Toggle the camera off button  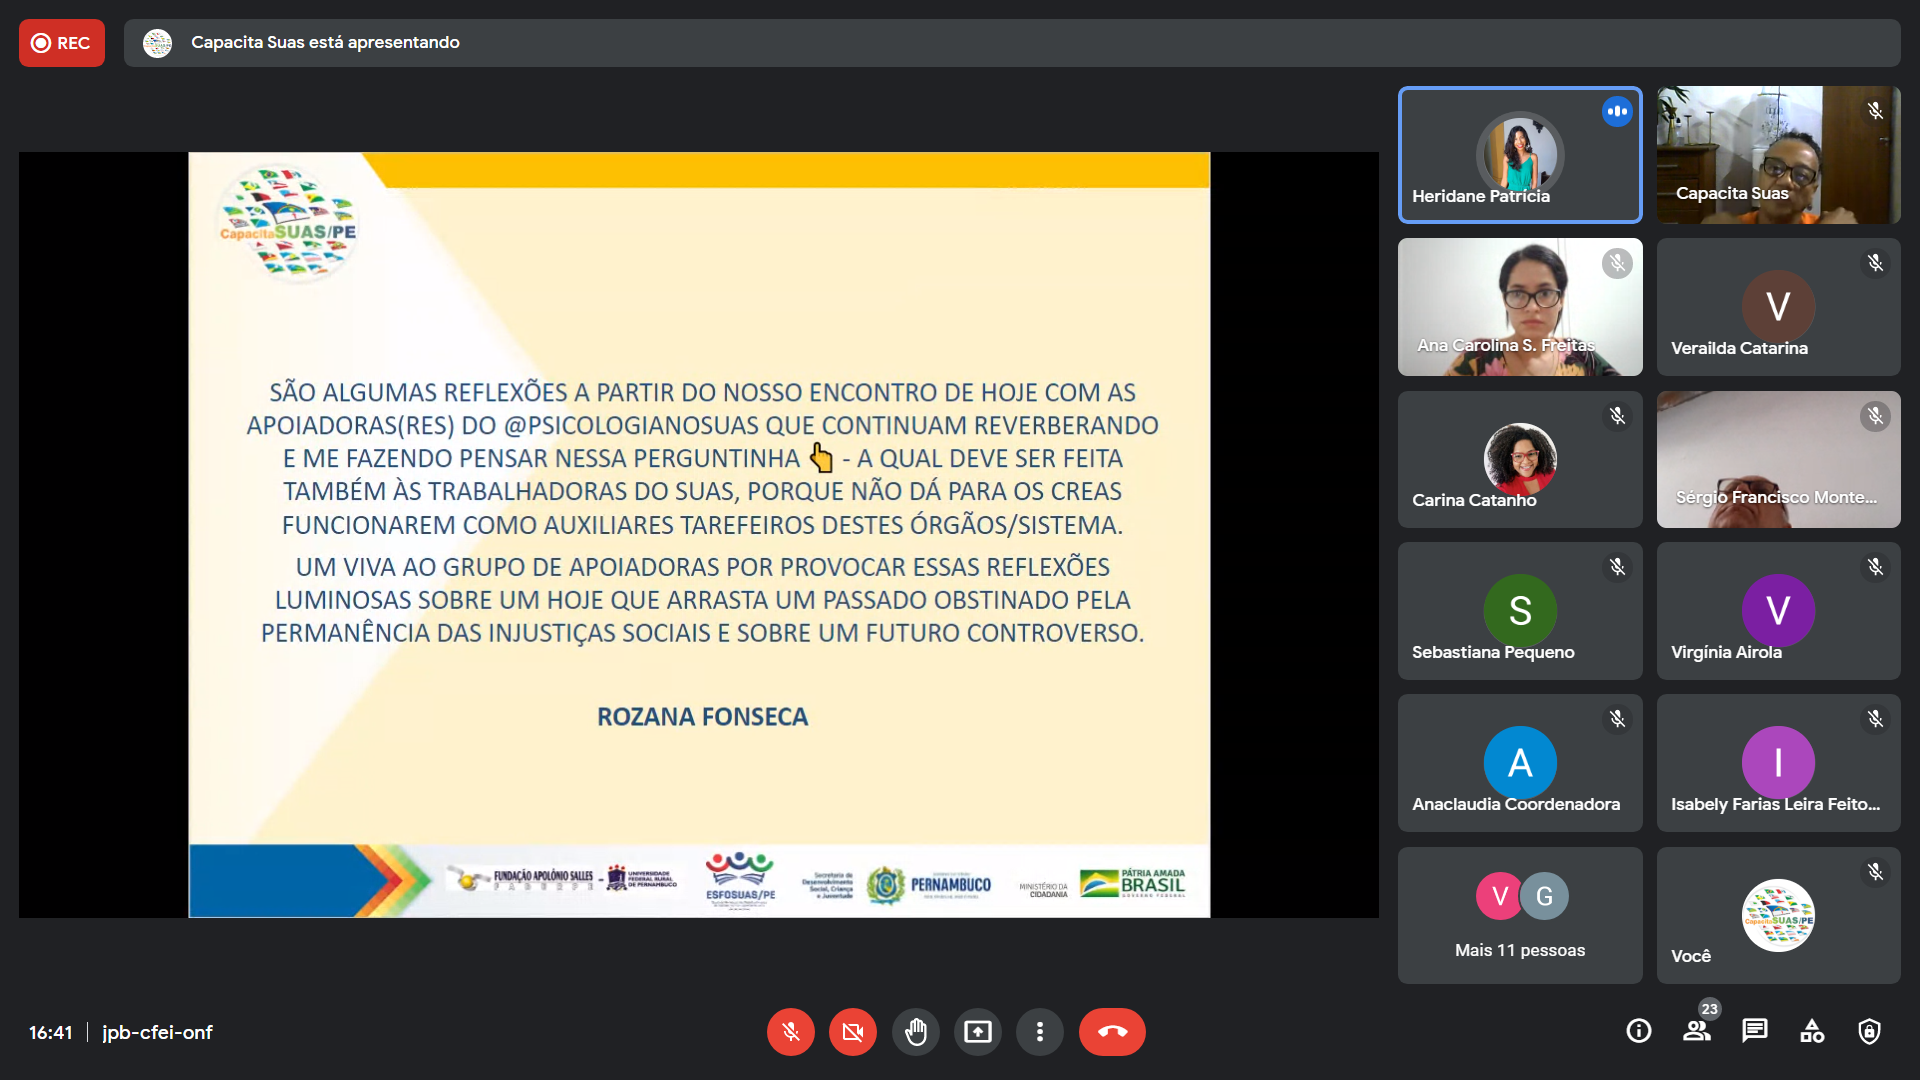point(852,1032)
